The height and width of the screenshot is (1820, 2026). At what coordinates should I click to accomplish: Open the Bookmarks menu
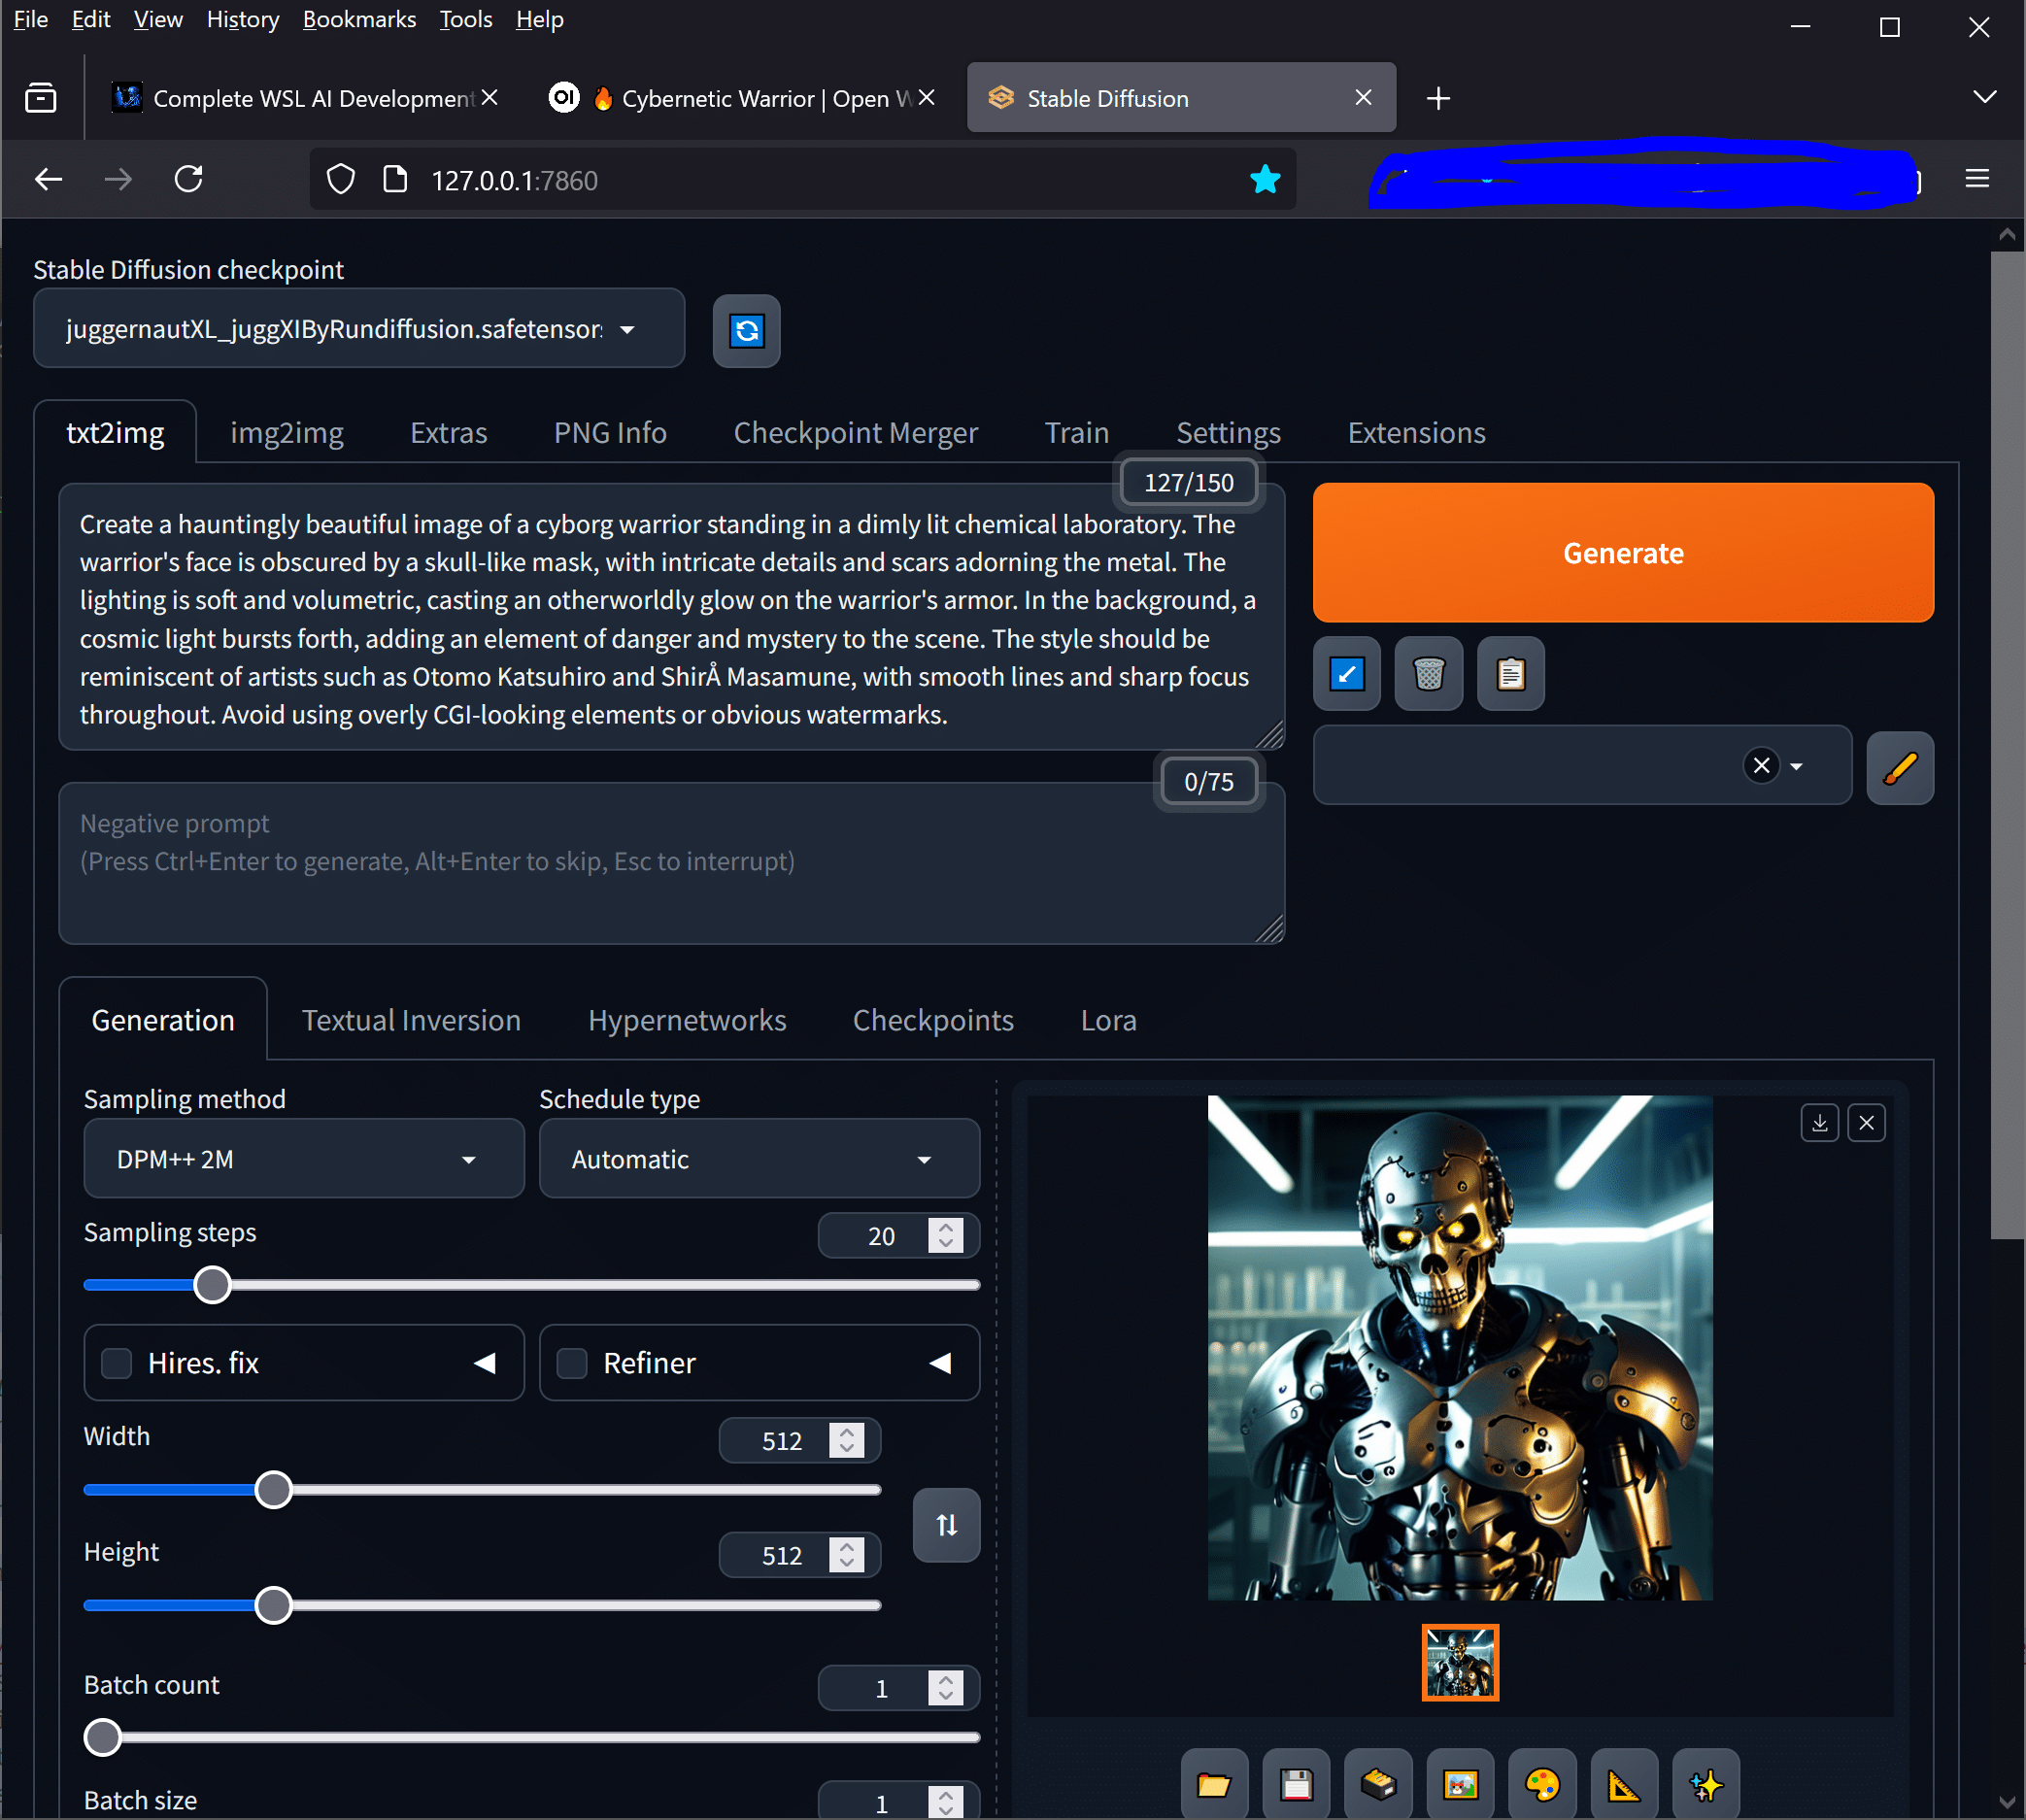click(359, 19)
